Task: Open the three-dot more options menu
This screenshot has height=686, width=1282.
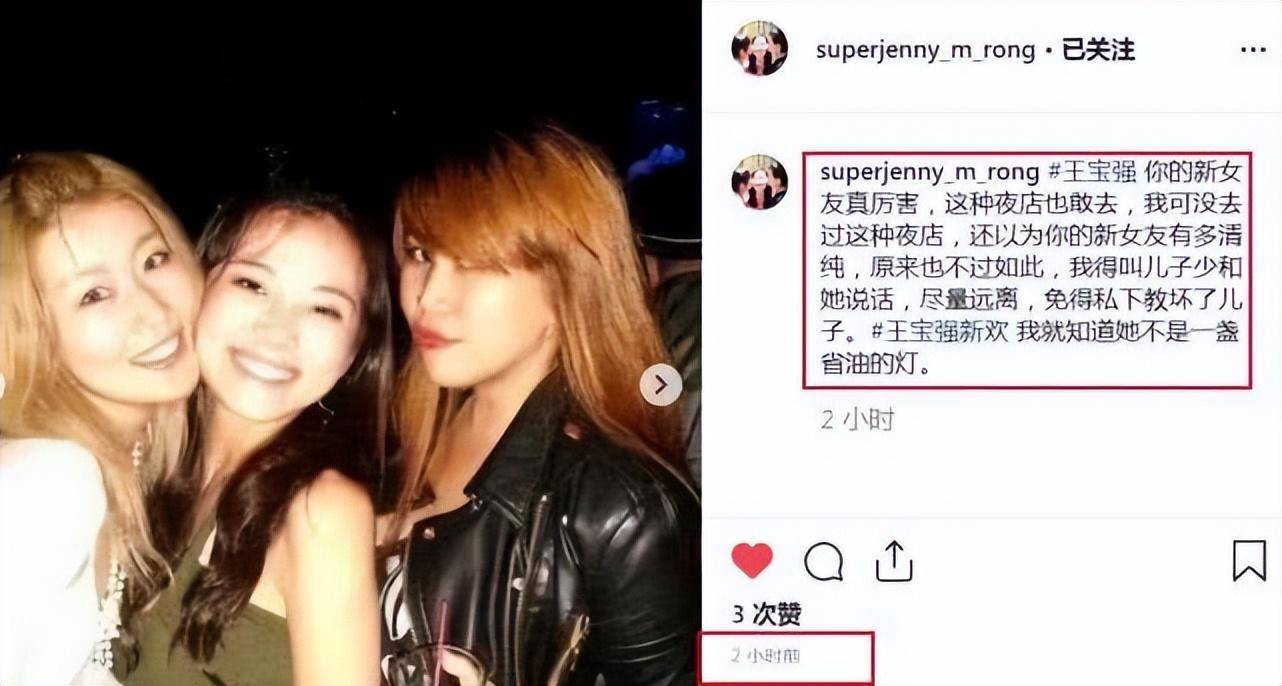Action: pyautogui.click(x=1253, y=49)
